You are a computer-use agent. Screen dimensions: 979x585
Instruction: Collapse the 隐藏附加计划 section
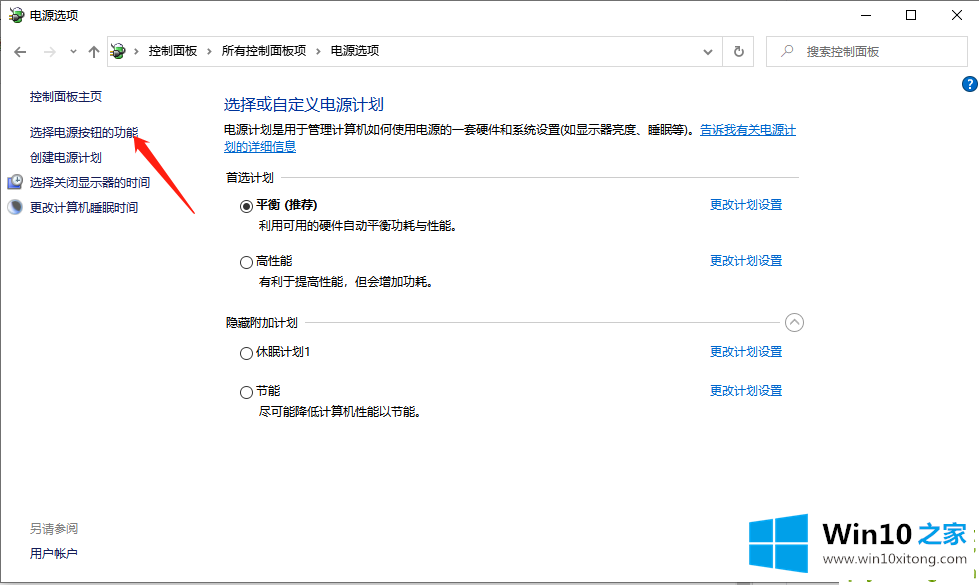[794, 322]
